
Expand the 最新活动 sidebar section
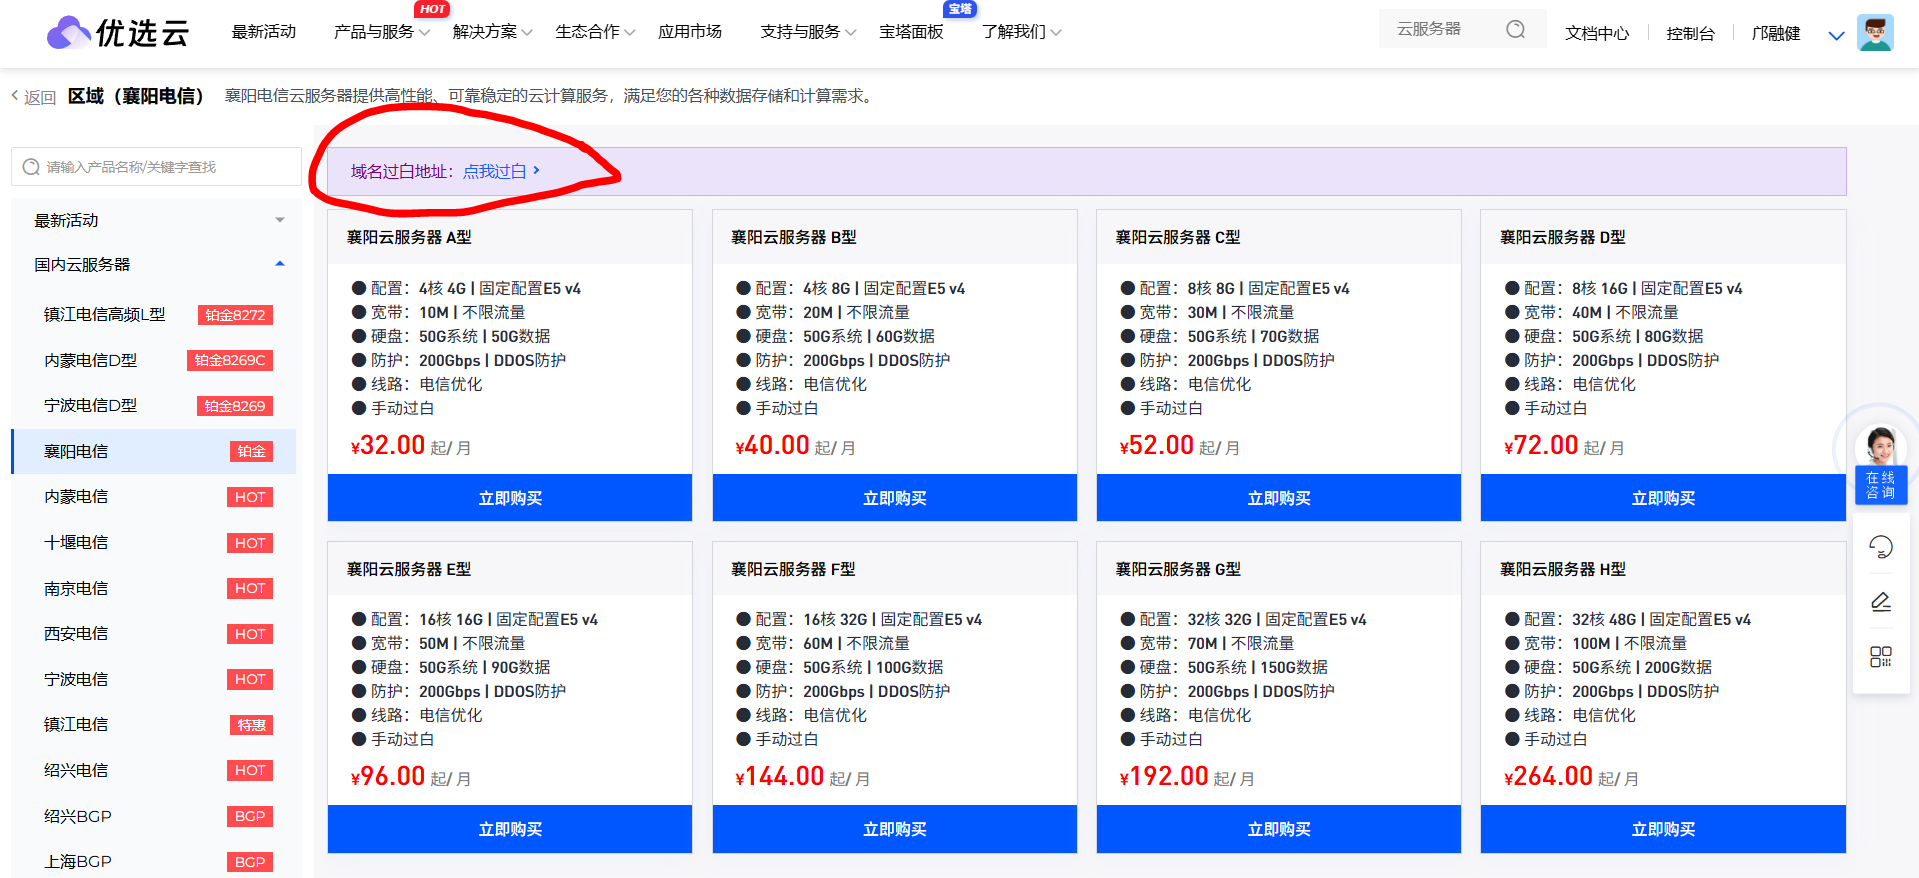pos(279,220)
